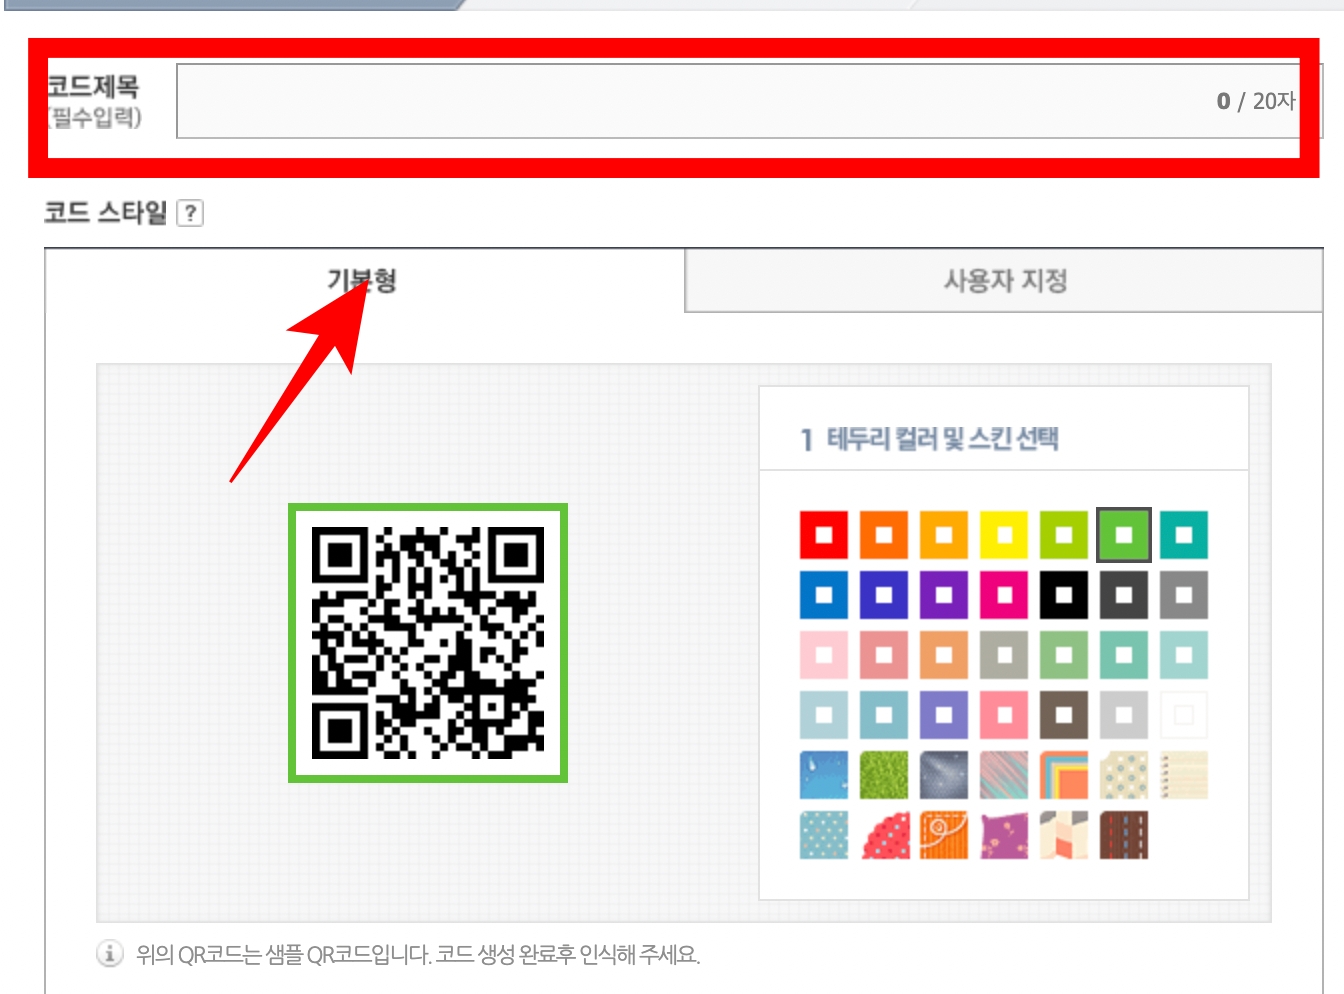This screenshot has height=994, width=1344.
Task: Select the amber yellow-orange border color
Action: pyautogui.click(x=944, y=535)
